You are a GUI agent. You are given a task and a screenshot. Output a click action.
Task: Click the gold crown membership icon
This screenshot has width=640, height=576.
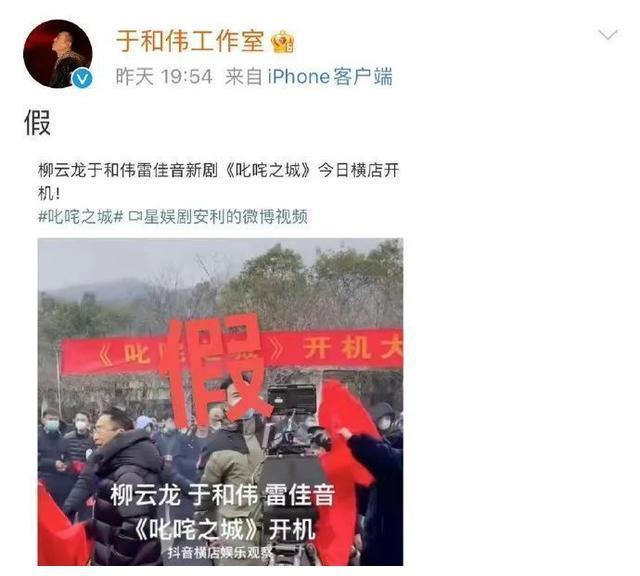283,42
